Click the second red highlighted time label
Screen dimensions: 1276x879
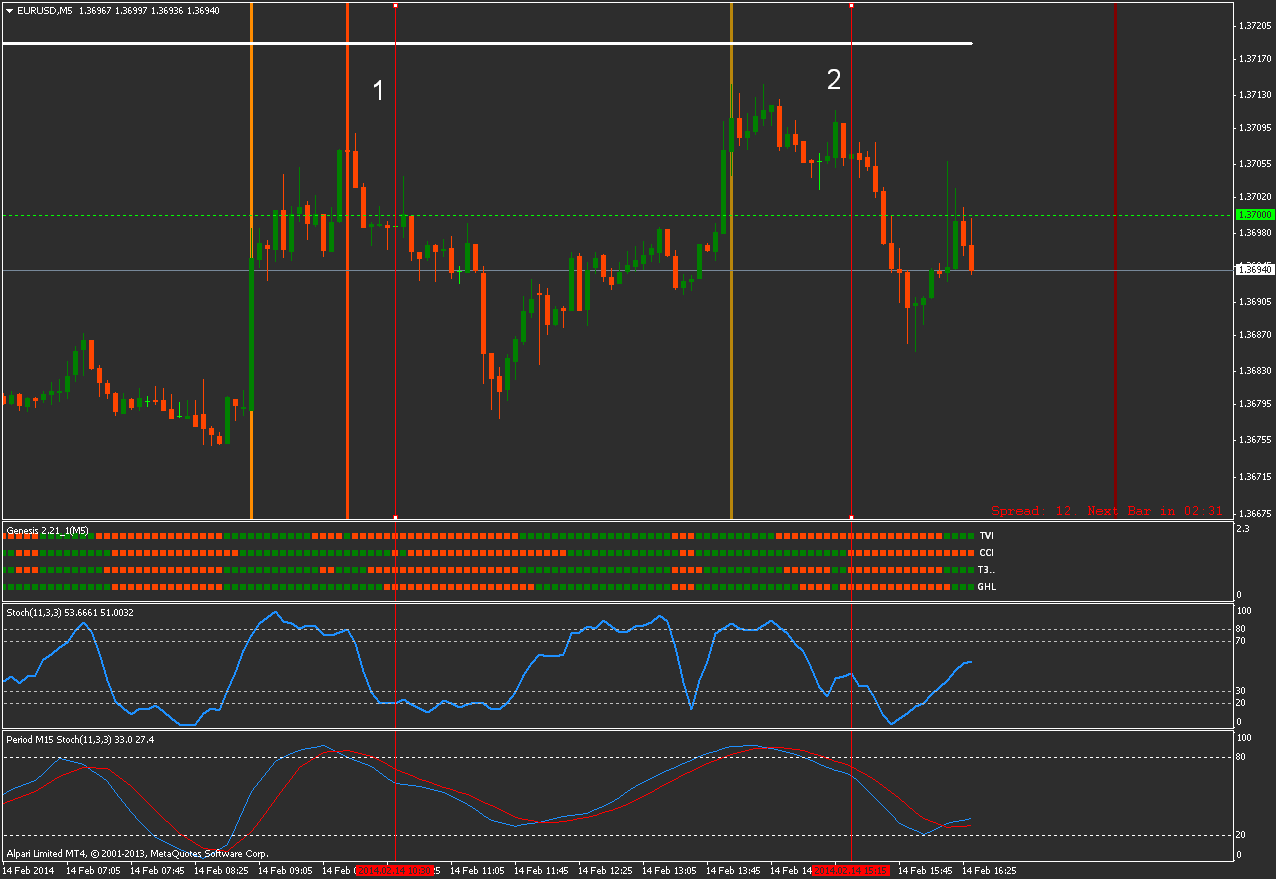pos(851,871)
